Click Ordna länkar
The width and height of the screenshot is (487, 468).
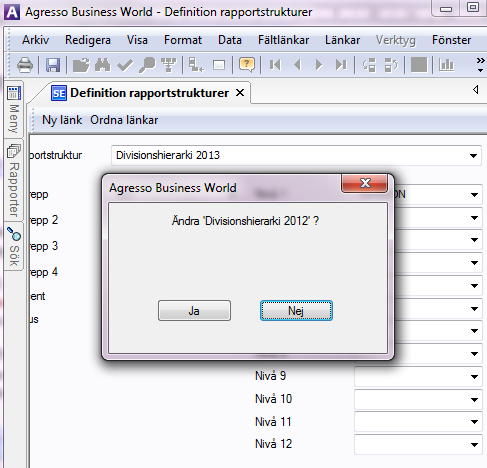(124, 120)
